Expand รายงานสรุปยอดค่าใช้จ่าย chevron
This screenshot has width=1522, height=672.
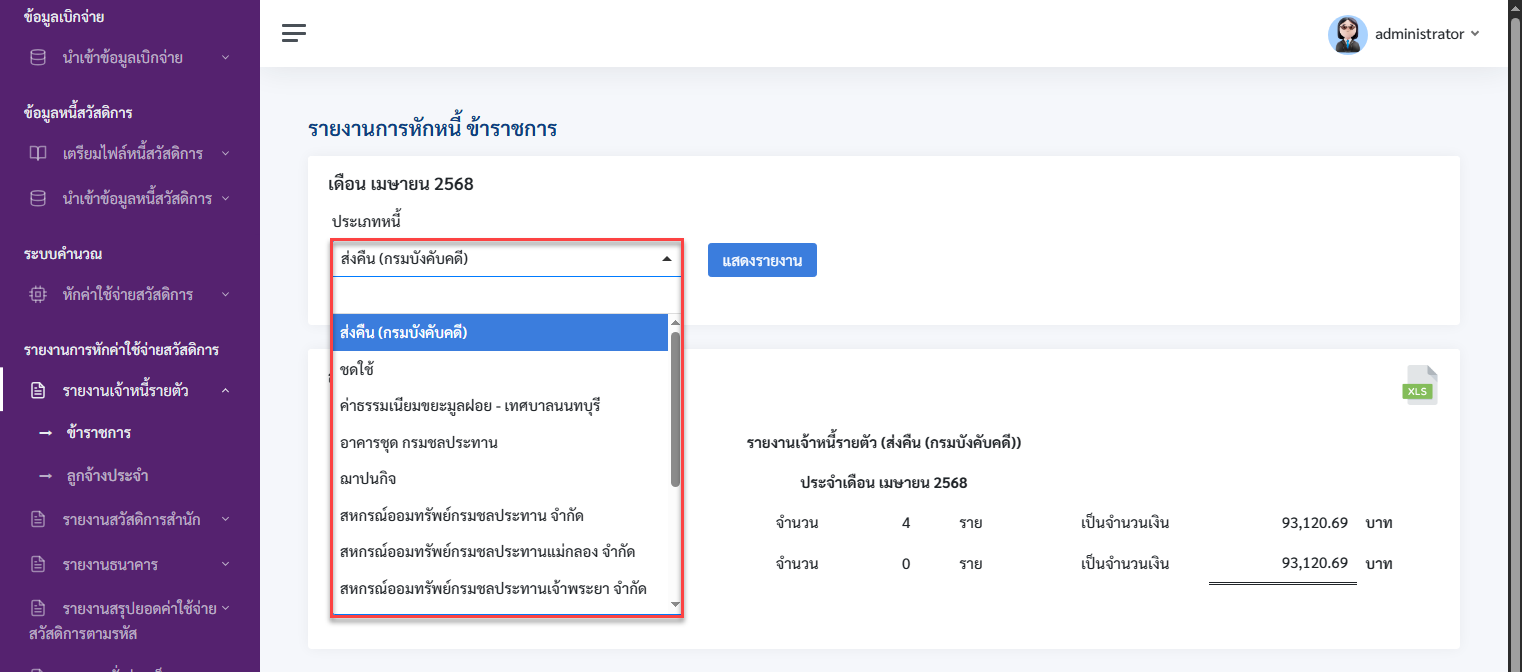pos(225,607)
